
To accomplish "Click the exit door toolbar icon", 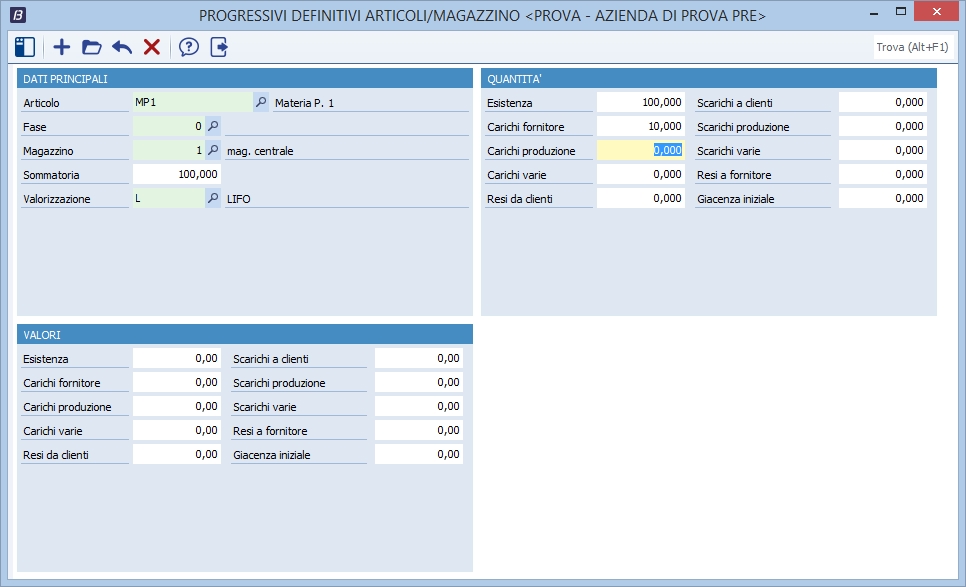I will click(219, 47).
